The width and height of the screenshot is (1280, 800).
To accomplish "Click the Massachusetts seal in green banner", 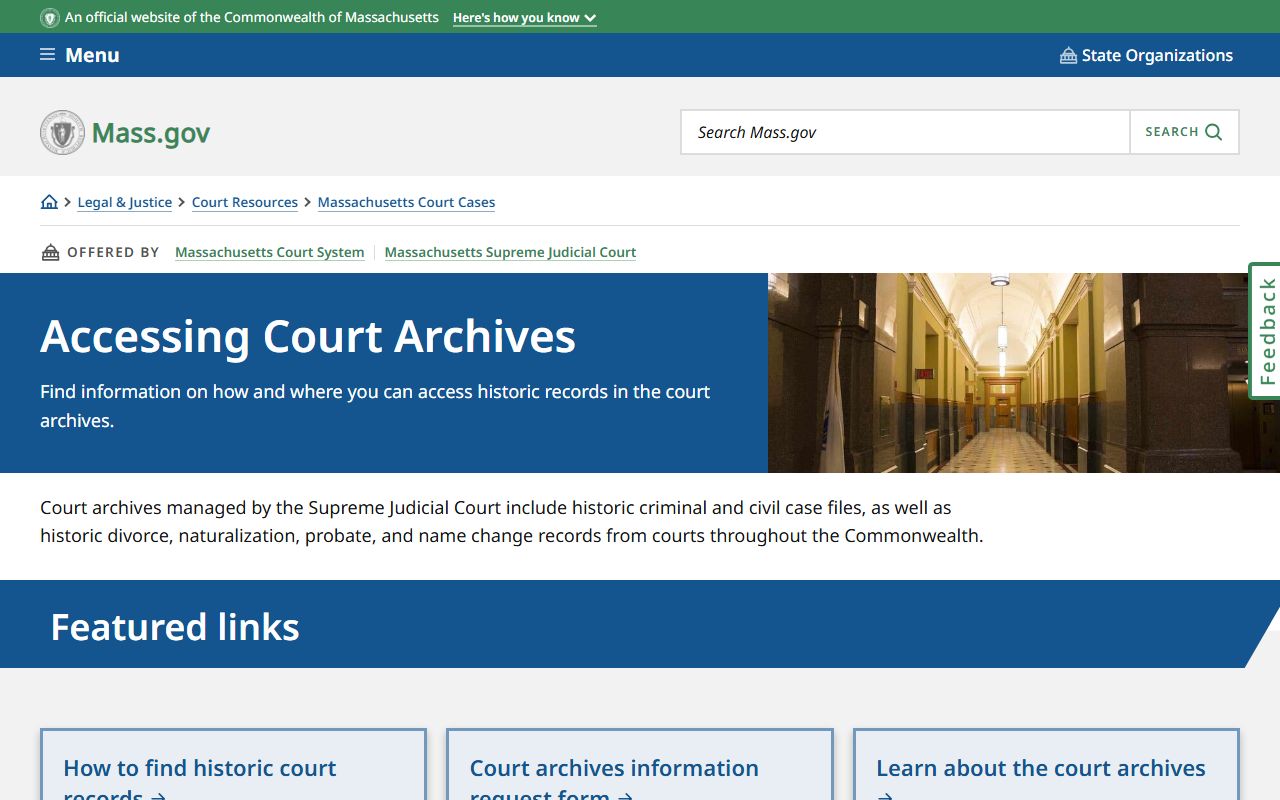I will point(50,18).
